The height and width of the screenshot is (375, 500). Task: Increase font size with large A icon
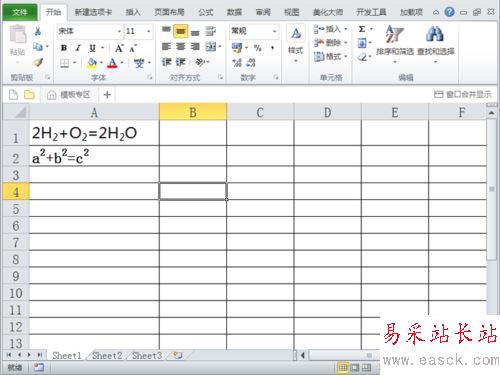(x=119, y=48)
